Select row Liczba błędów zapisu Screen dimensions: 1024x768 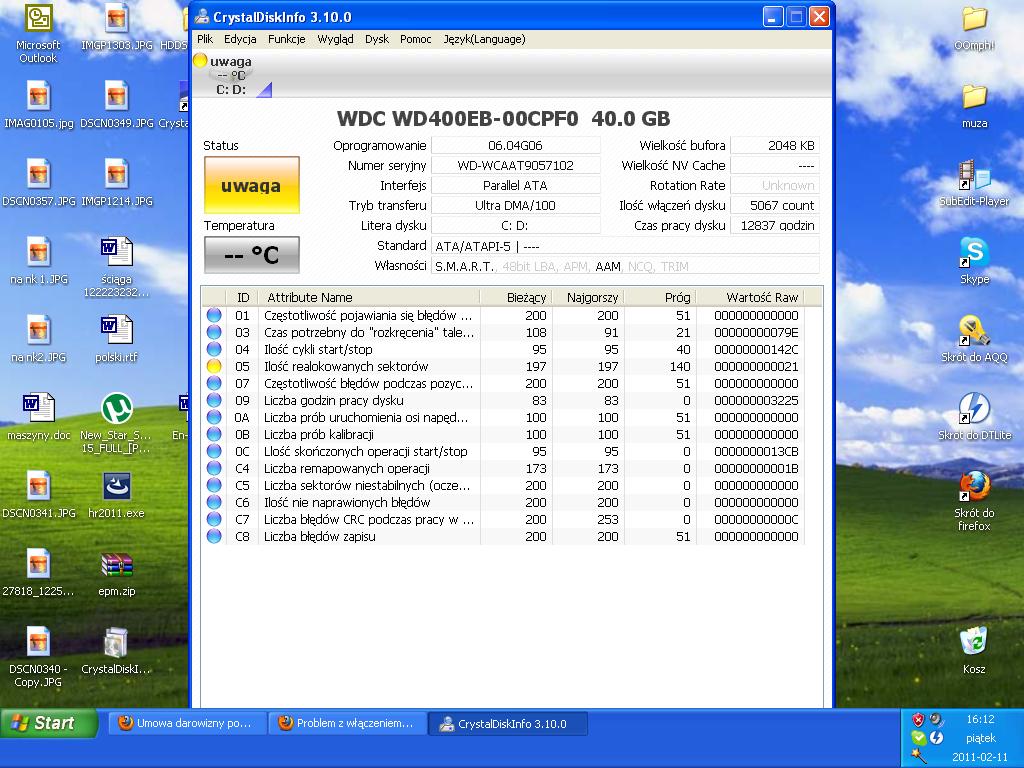(x=503, y=536)
